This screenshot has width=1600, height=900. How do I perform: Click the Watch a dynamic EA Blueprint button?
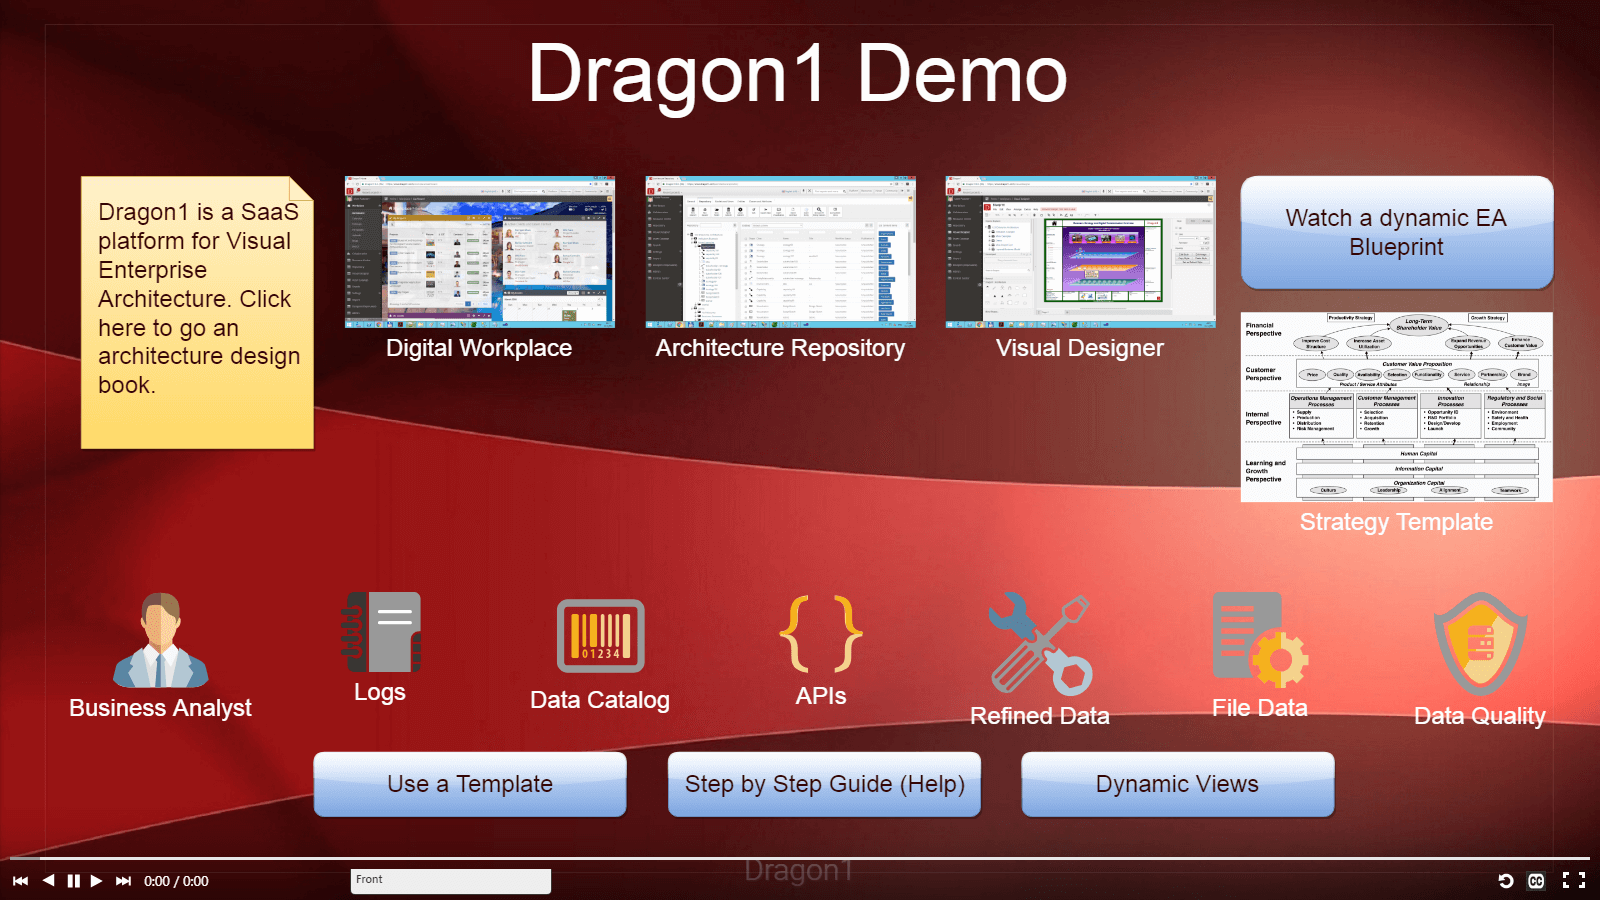tap(1395, 233)
